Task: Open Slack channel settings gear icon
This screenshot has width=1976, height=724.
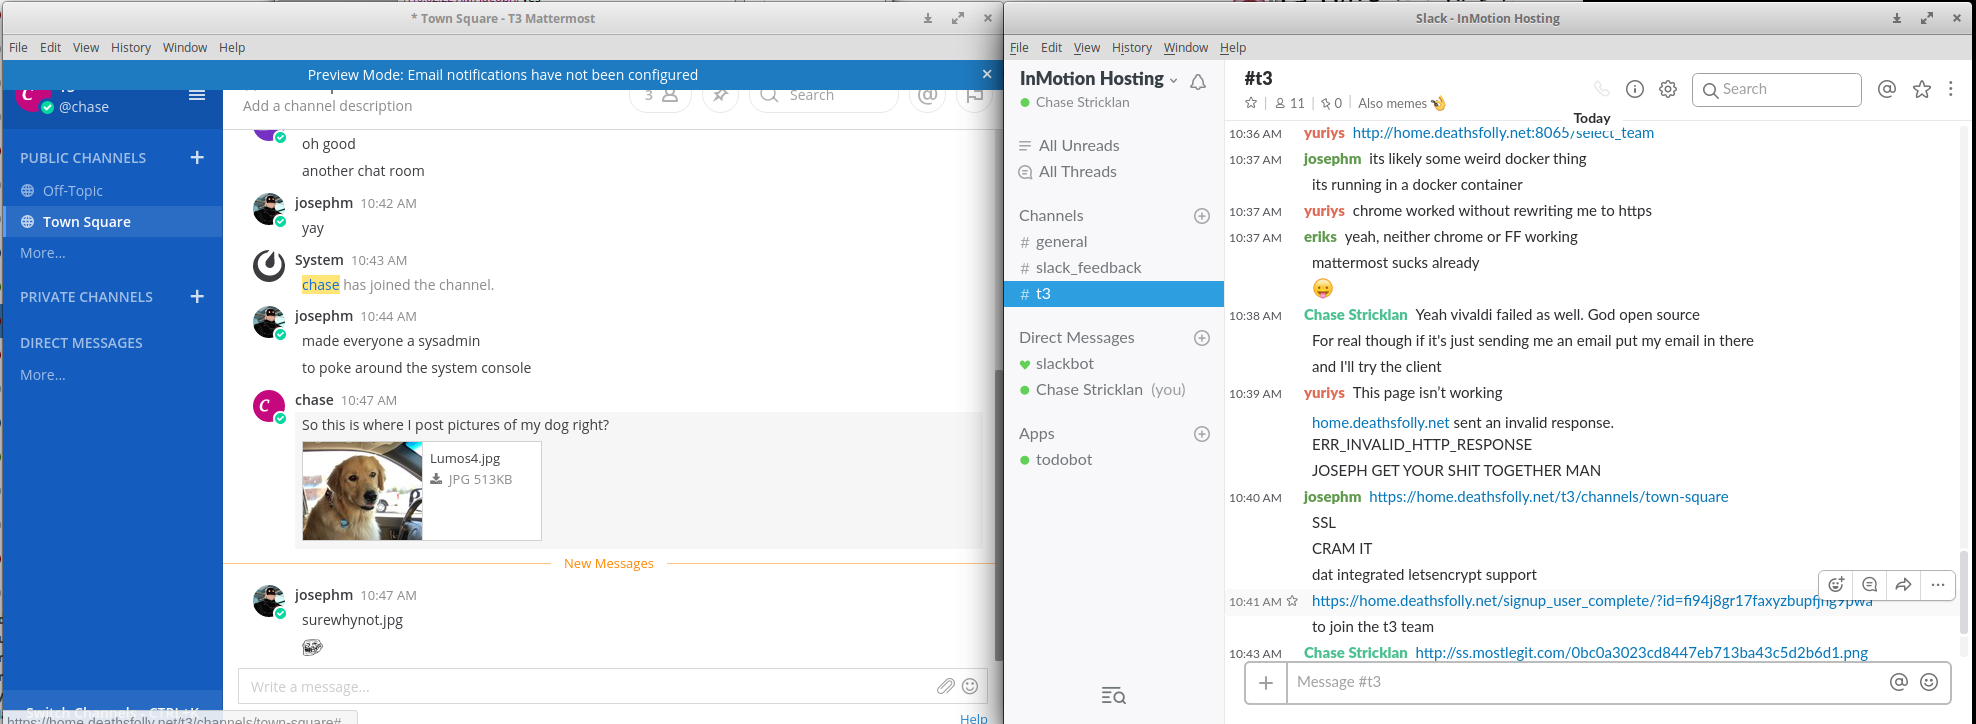Action: click(x=1667, y=89)
